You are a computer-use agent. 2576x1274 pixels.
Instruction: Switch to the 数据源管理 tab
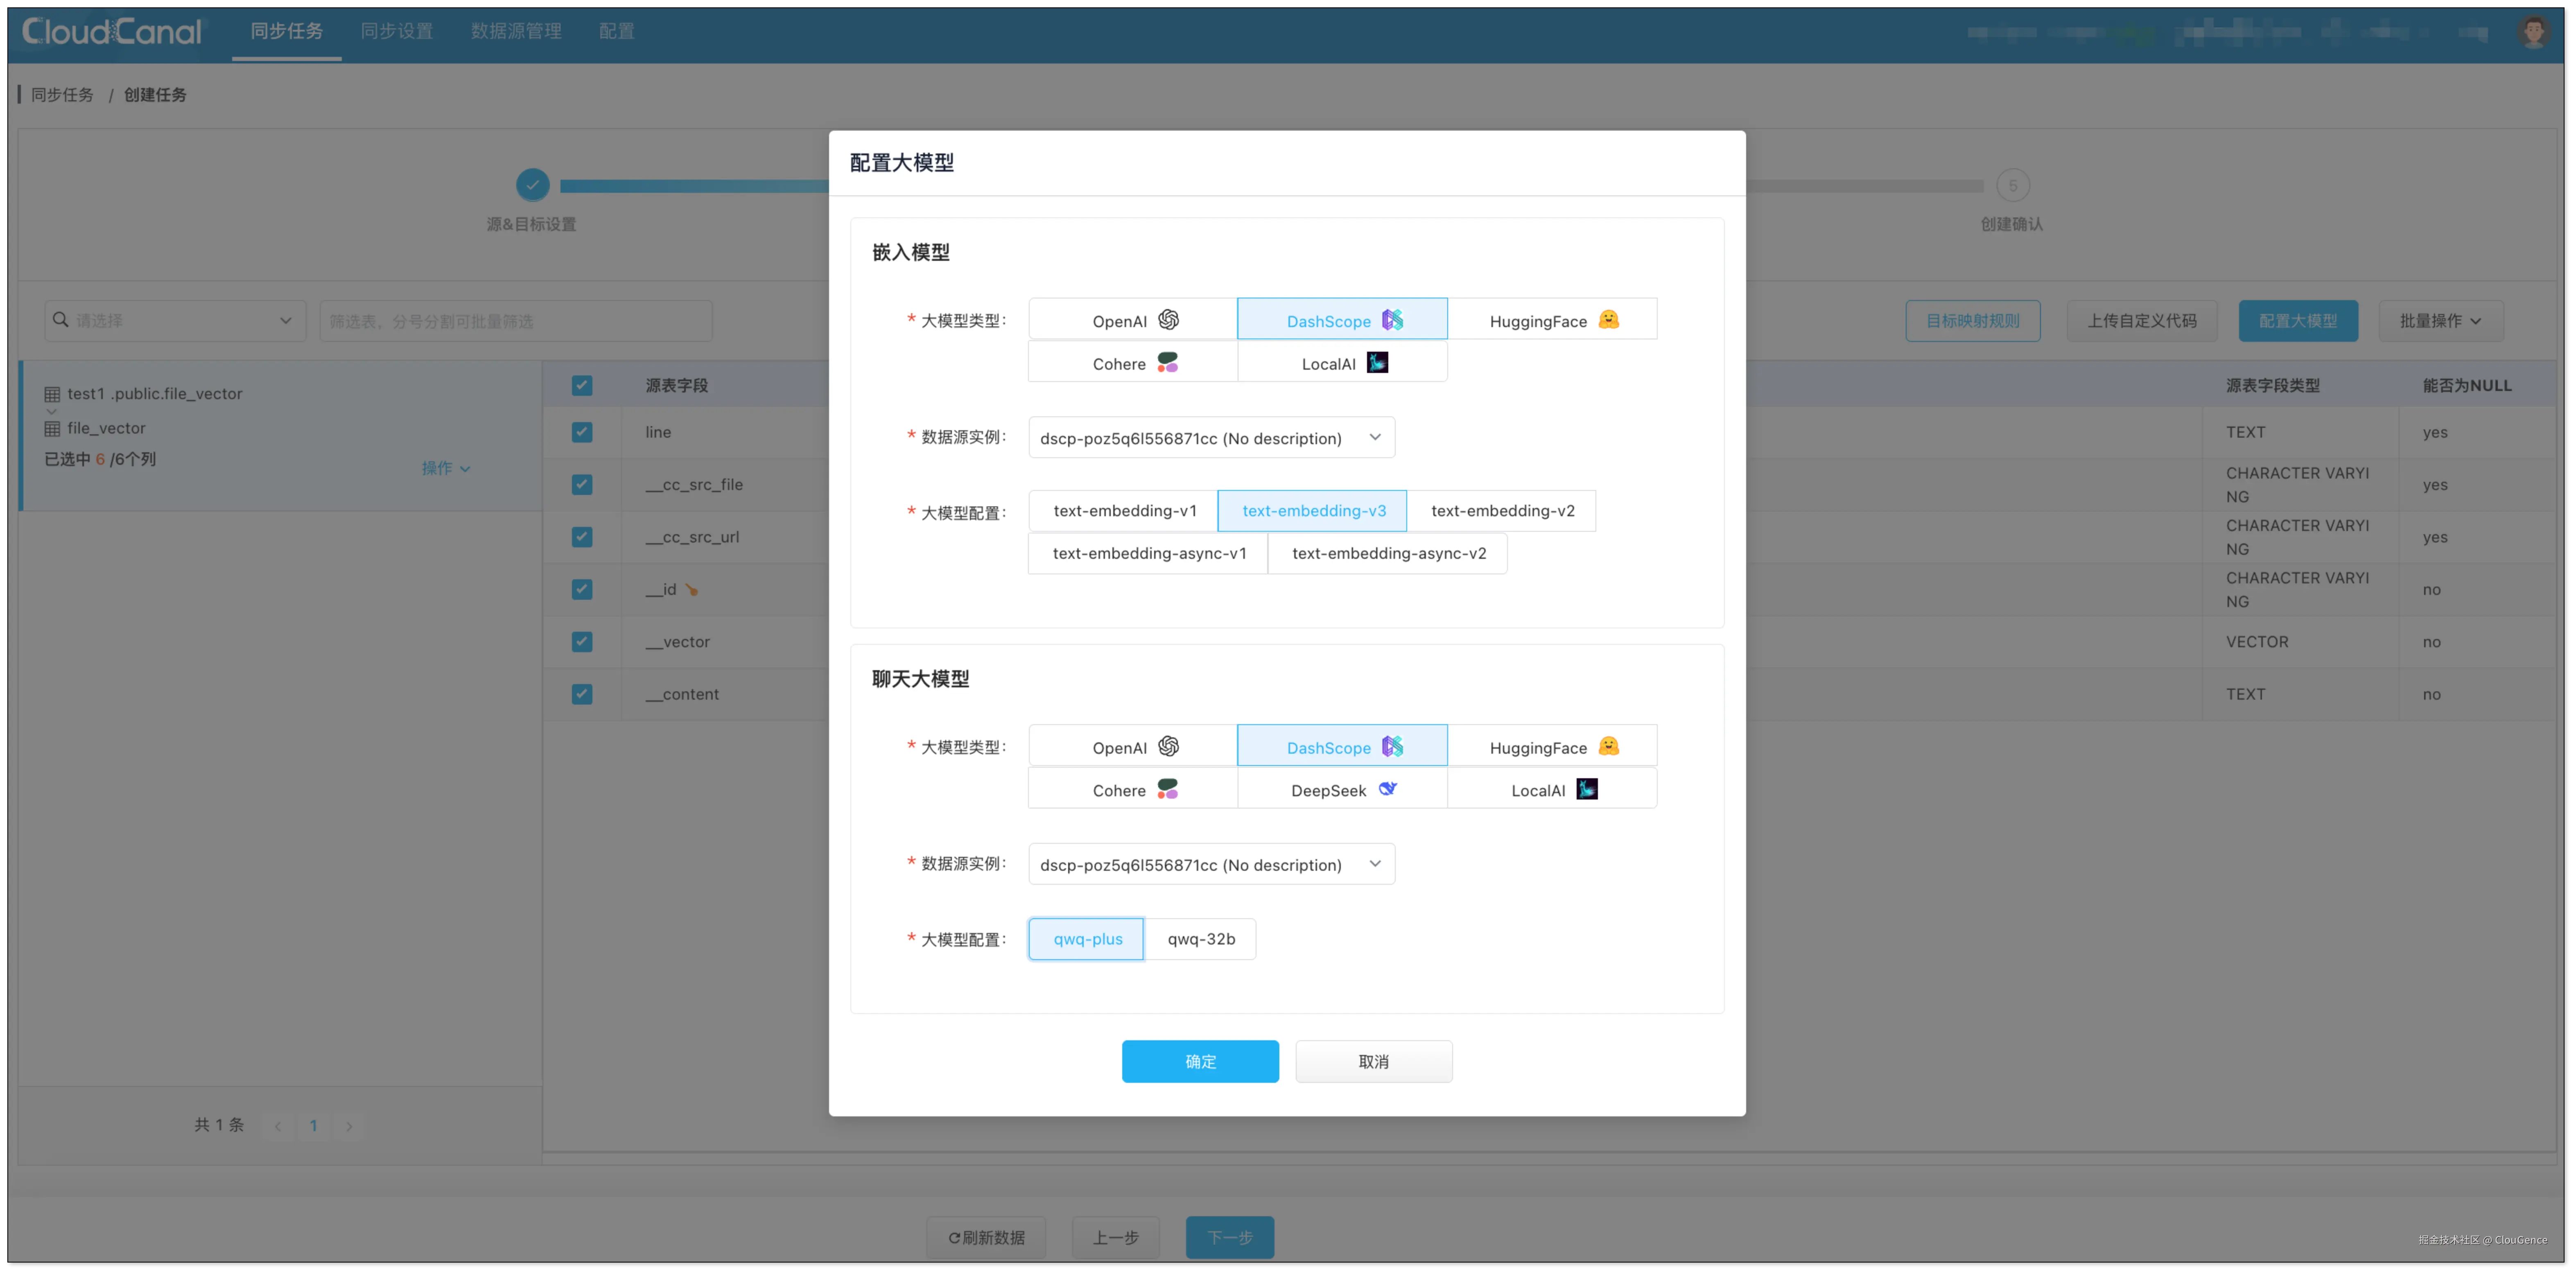tap(516, 32)
